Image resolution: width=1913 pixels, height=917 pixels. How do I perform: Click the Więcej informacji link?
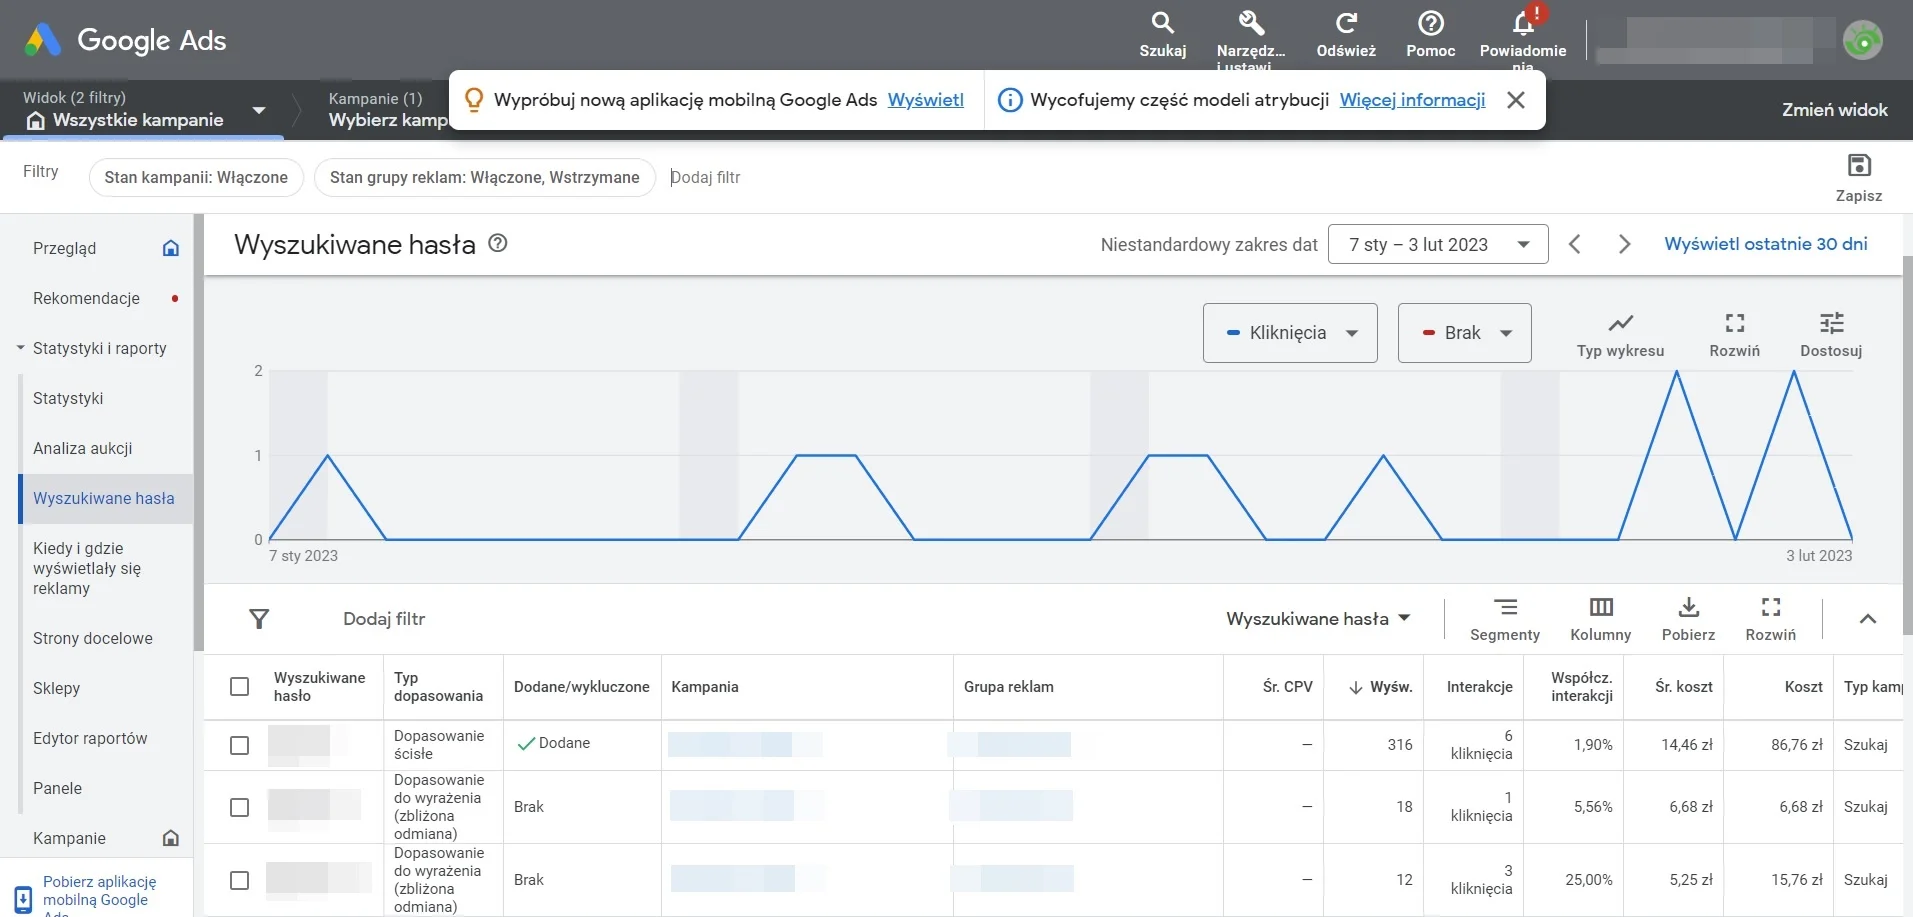click(x=1412, y=100)
